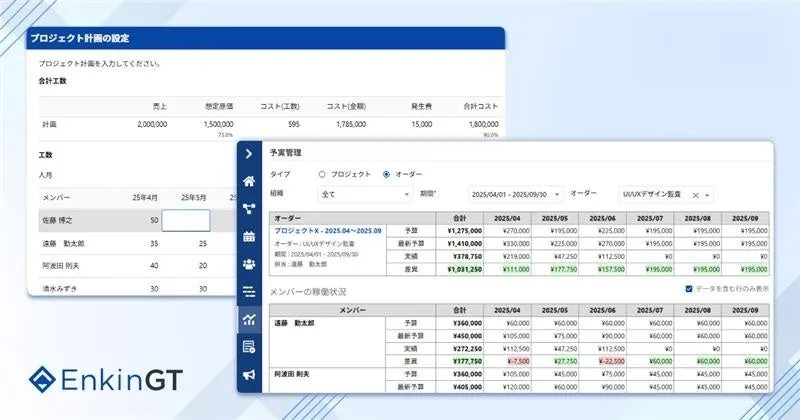Image resolution: width=800 pixels, height=420 pixels.
Task: Open the hierarchy diagram icon in sidebar
Action: [249, 209]
